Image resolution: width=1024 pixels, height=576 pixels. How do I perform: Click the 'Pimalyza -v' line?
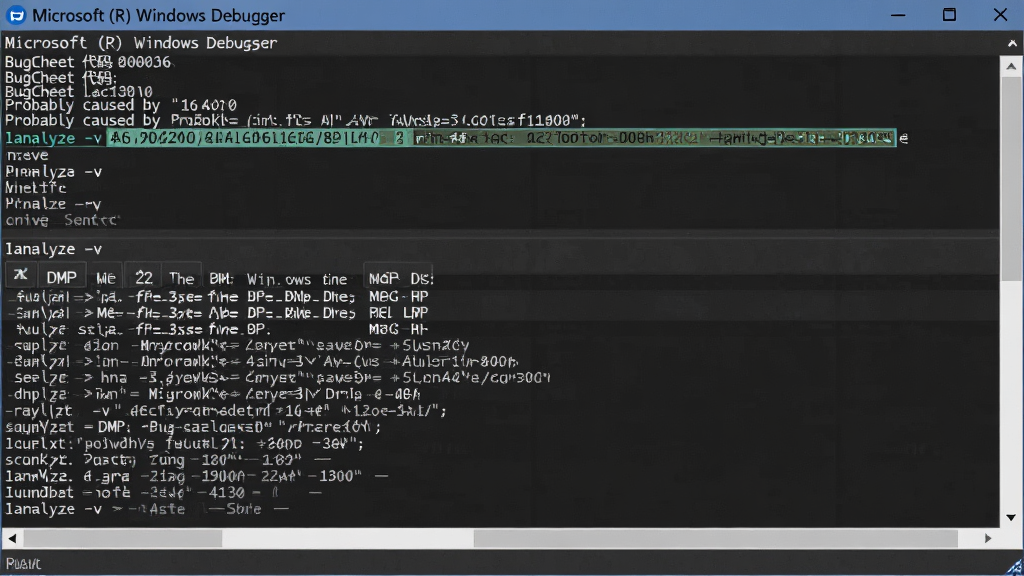[x=54, y=172]
